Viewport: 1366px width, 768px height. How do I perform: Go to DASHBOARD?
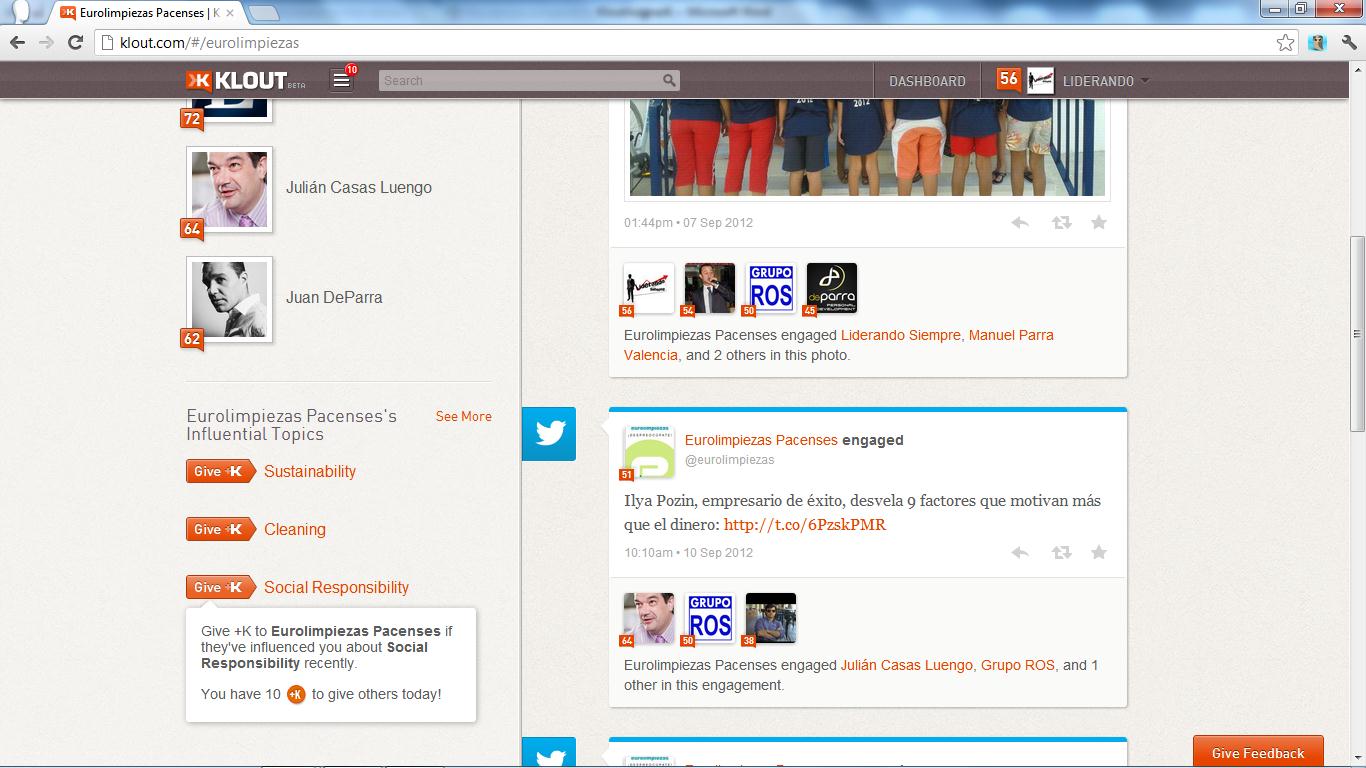pos(927,81)
